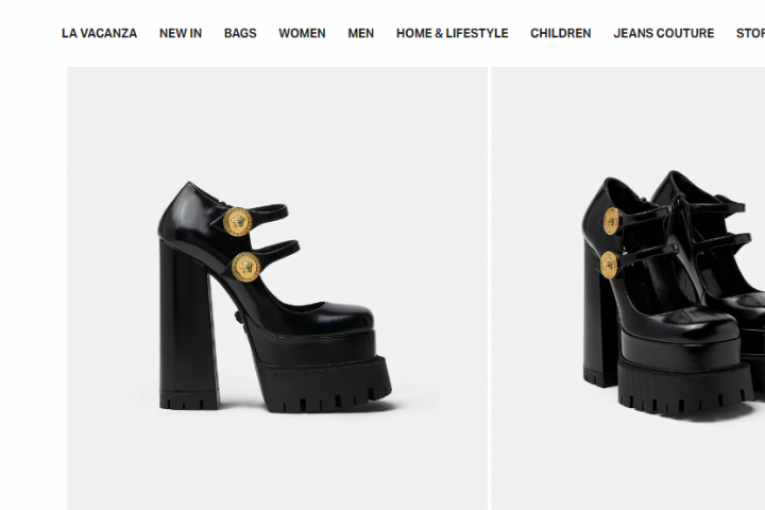Click the lower gold Medusa button on second image
Screen dimensions: 765x510
pyautogui.click(x=609, y=265)
